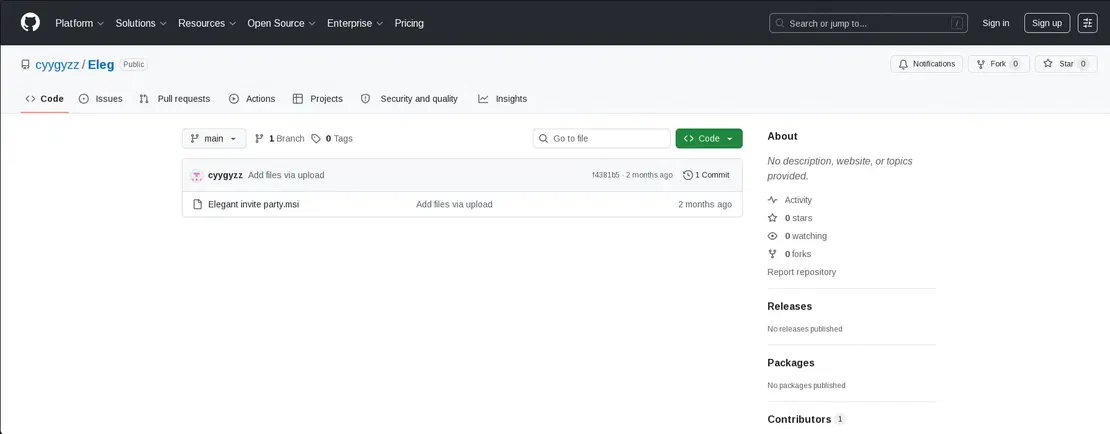Viewport: 1110px width, 434px height.
Task: Click the cyygyzz avatar in commit row
Action: (x=197, y=175)
